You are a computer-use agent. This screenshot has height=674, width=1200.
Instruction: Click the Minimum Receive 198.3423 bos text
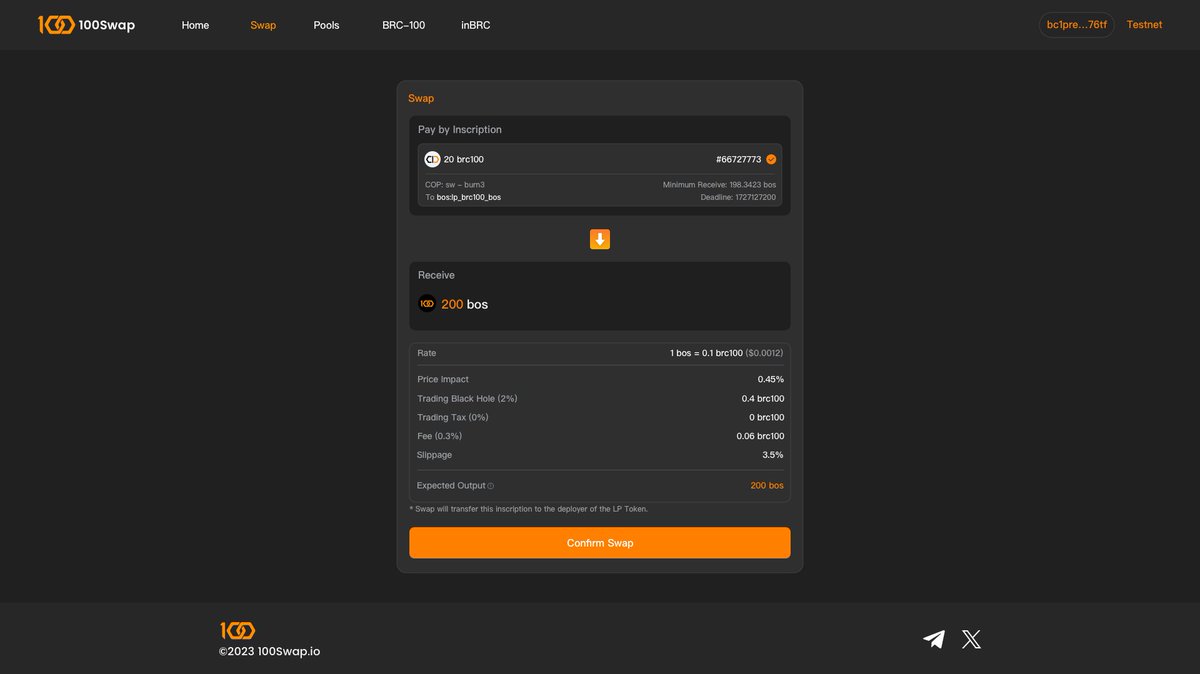(719, 185)
